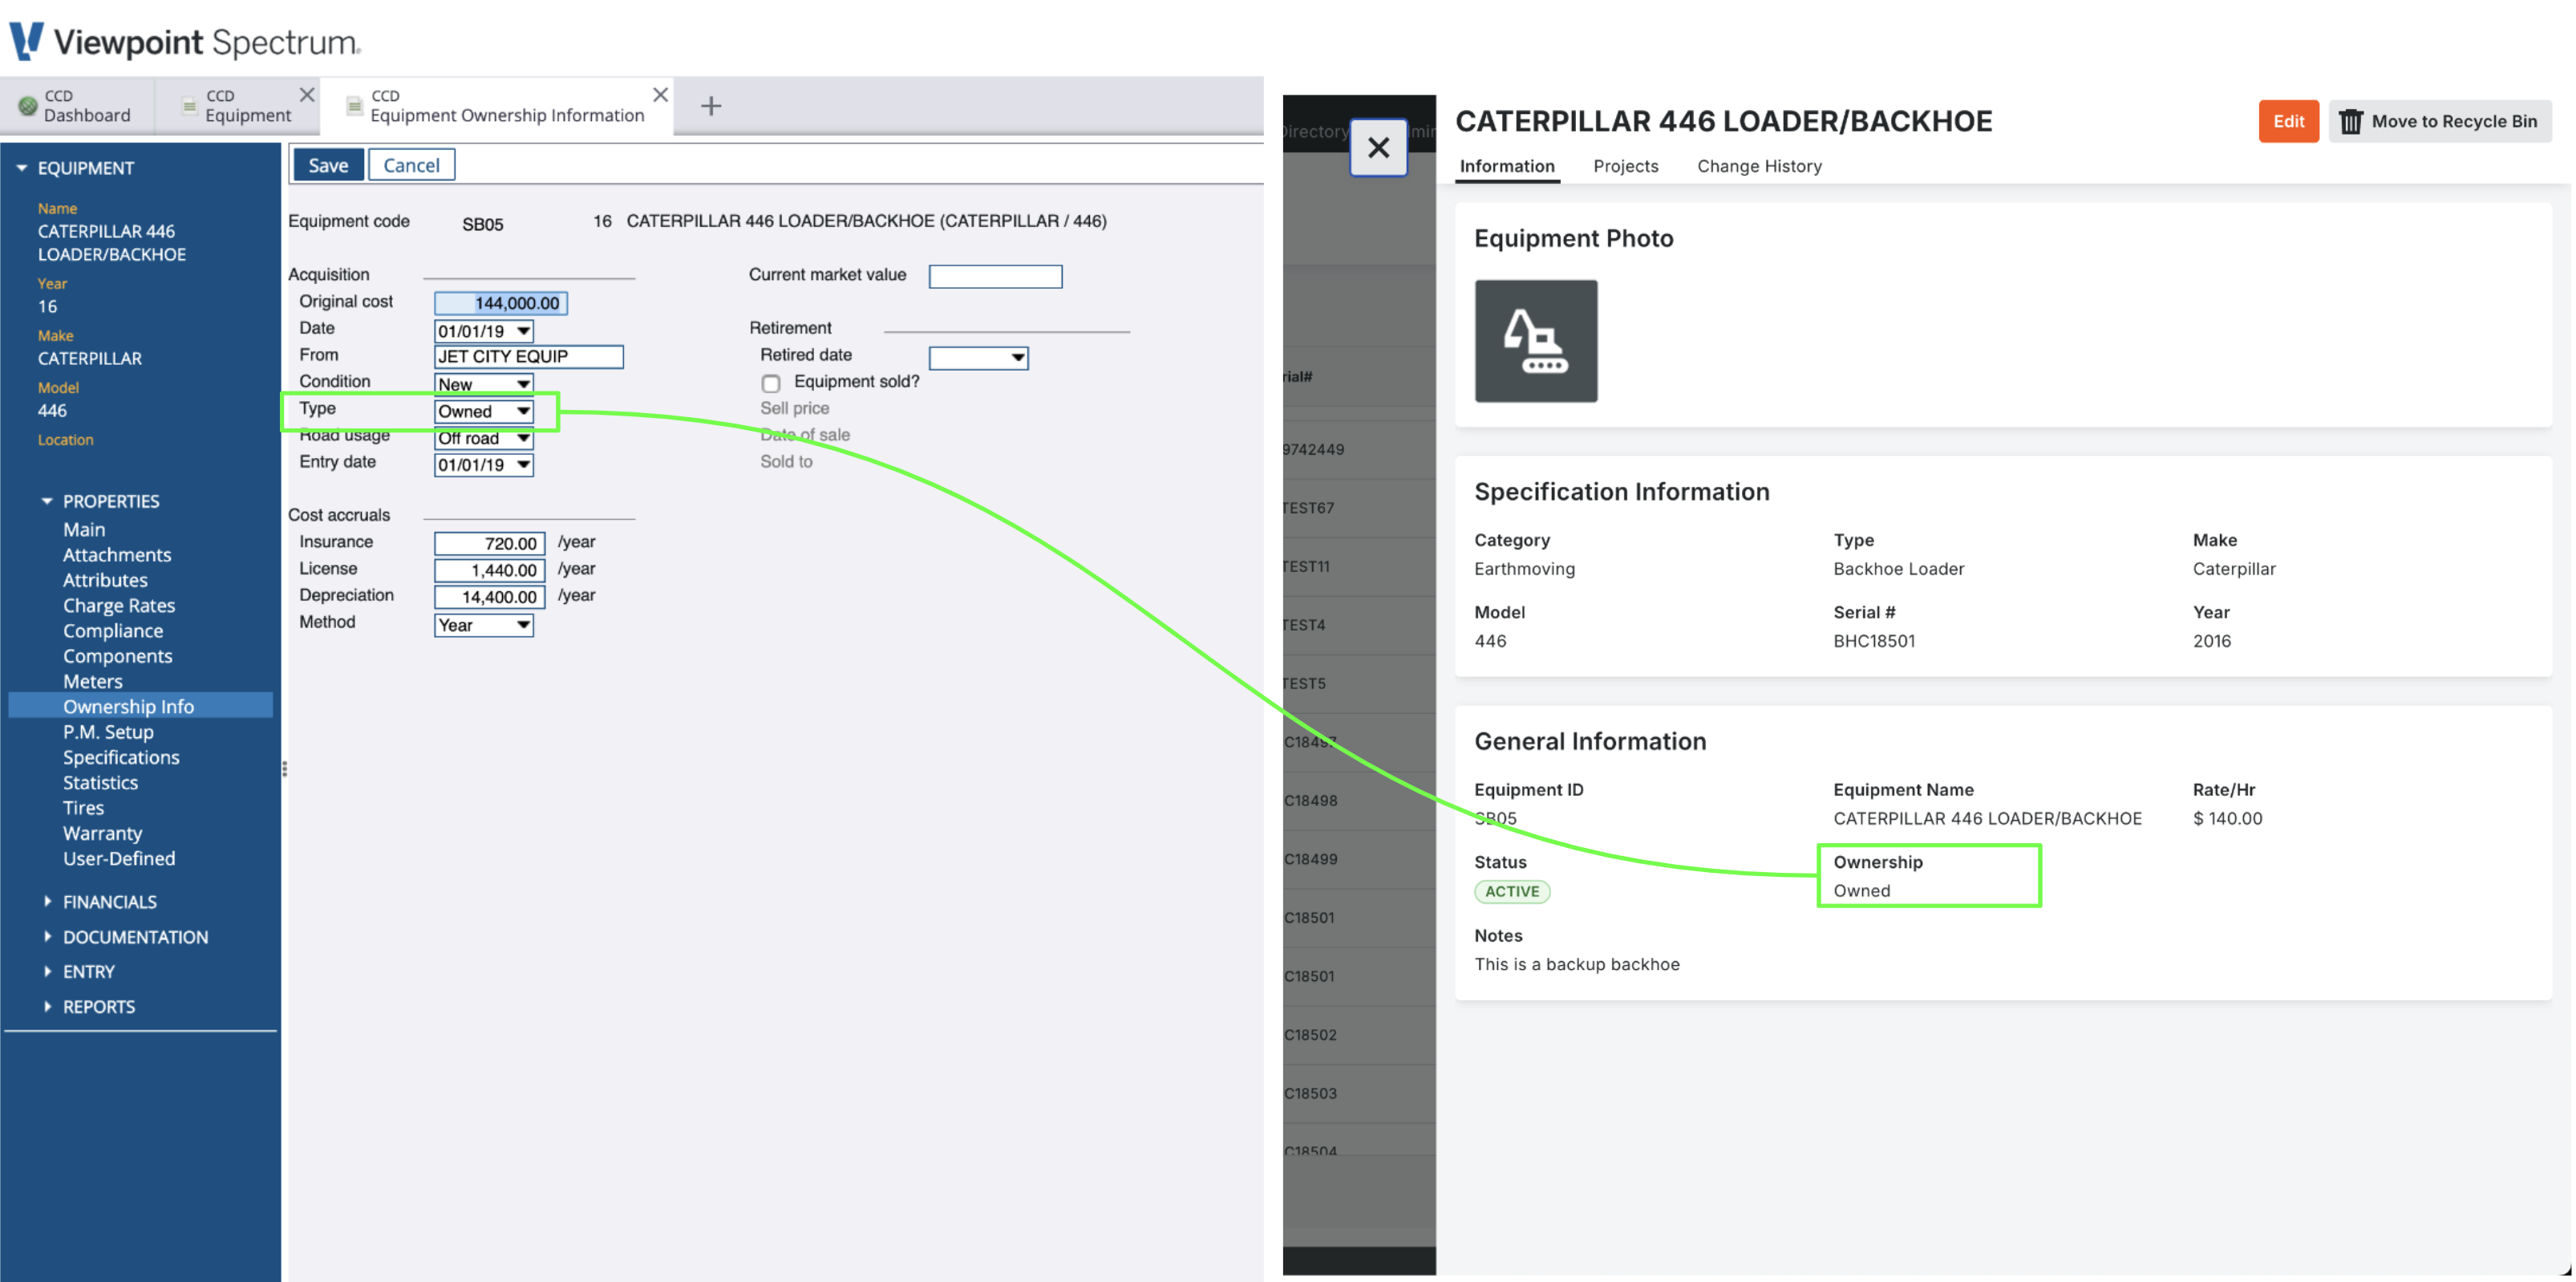
Task: Switch to the CCD Equipment tab
Action: pos(237,105)
